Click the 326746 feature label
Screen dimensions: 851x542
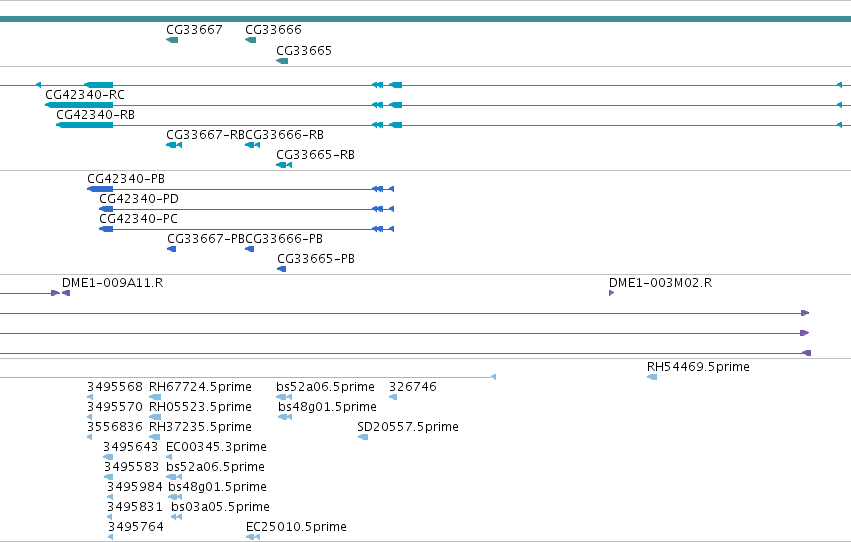(x=412, y=387)
